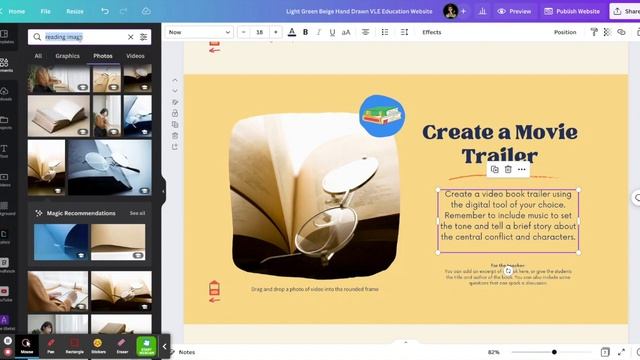Open the YouTube sidebar app

(5, 293)
